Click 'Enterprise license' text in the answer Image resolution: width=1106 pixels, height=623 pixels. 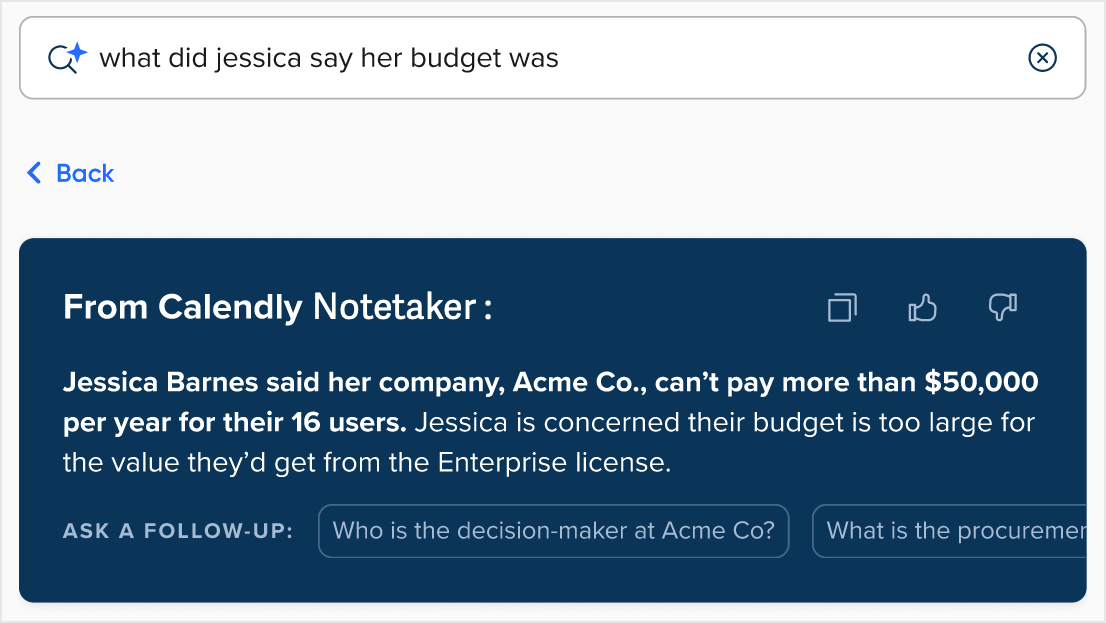(554, 463)
